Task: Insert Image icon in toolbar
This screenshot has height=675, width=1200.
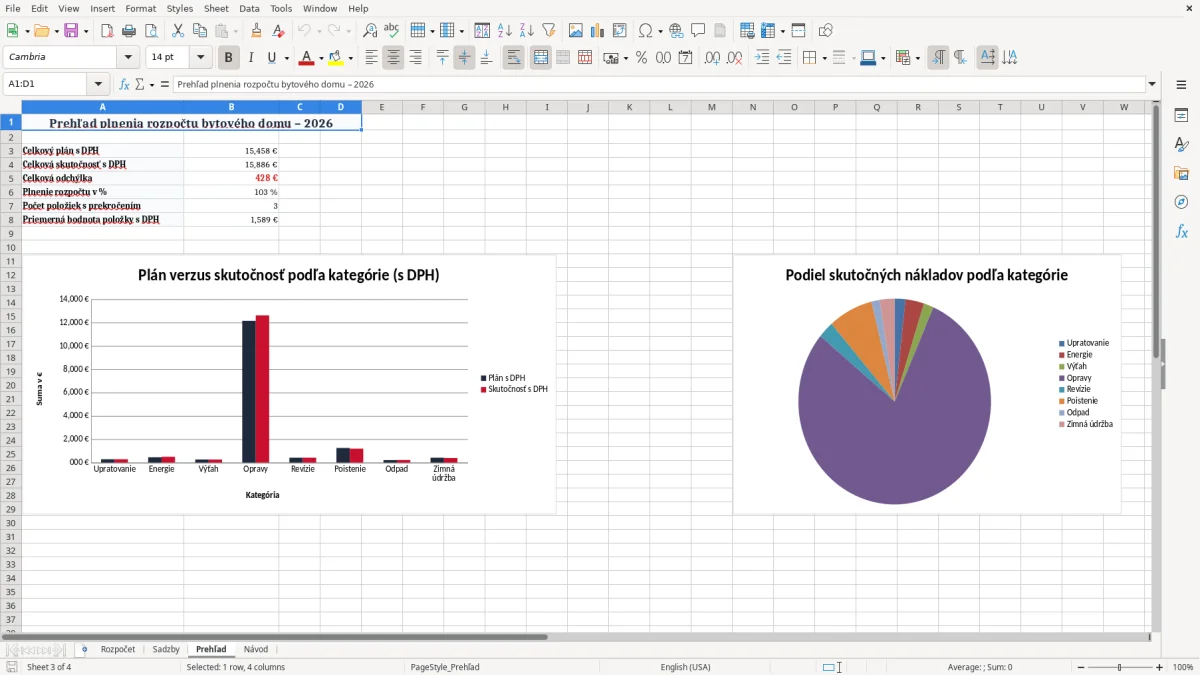Action: pyautogui.click(x=575, y=31)
